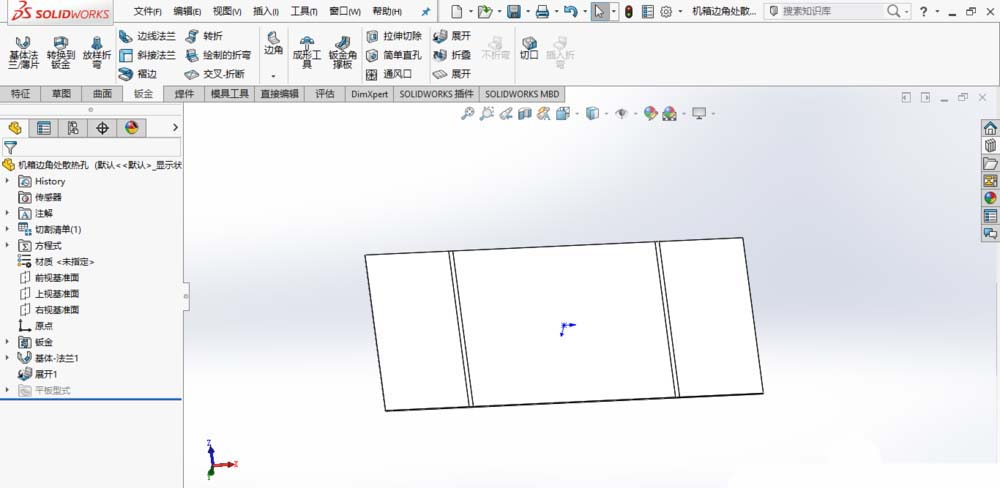Image resolution: width=1000 pixels, height=488 pixels.
Task: Open Design Library in task pane
Action: tap(990, 145)
